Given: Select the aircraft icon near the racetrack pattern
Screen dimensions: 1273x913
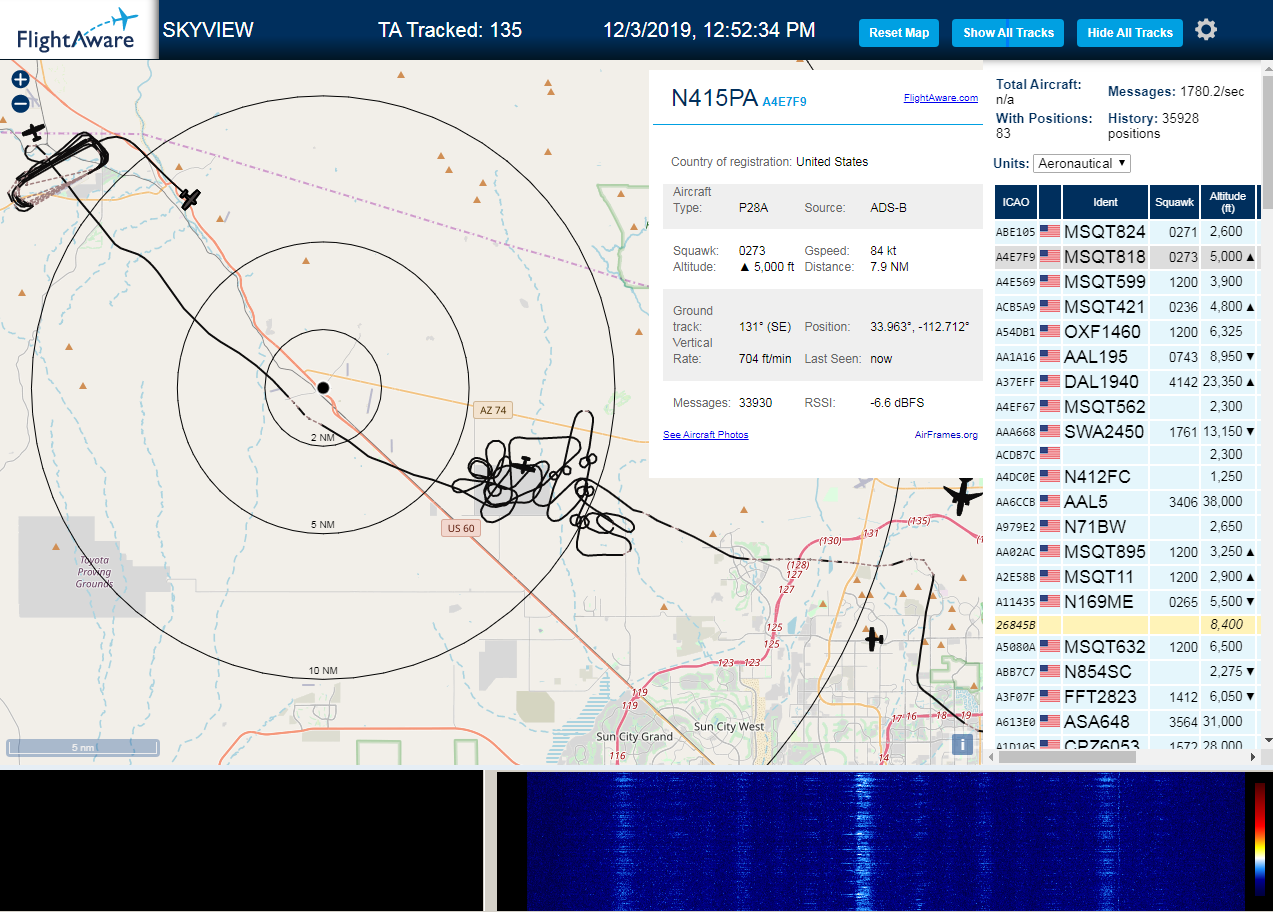Looking at the screenshot, I should (x=34, y=132).
